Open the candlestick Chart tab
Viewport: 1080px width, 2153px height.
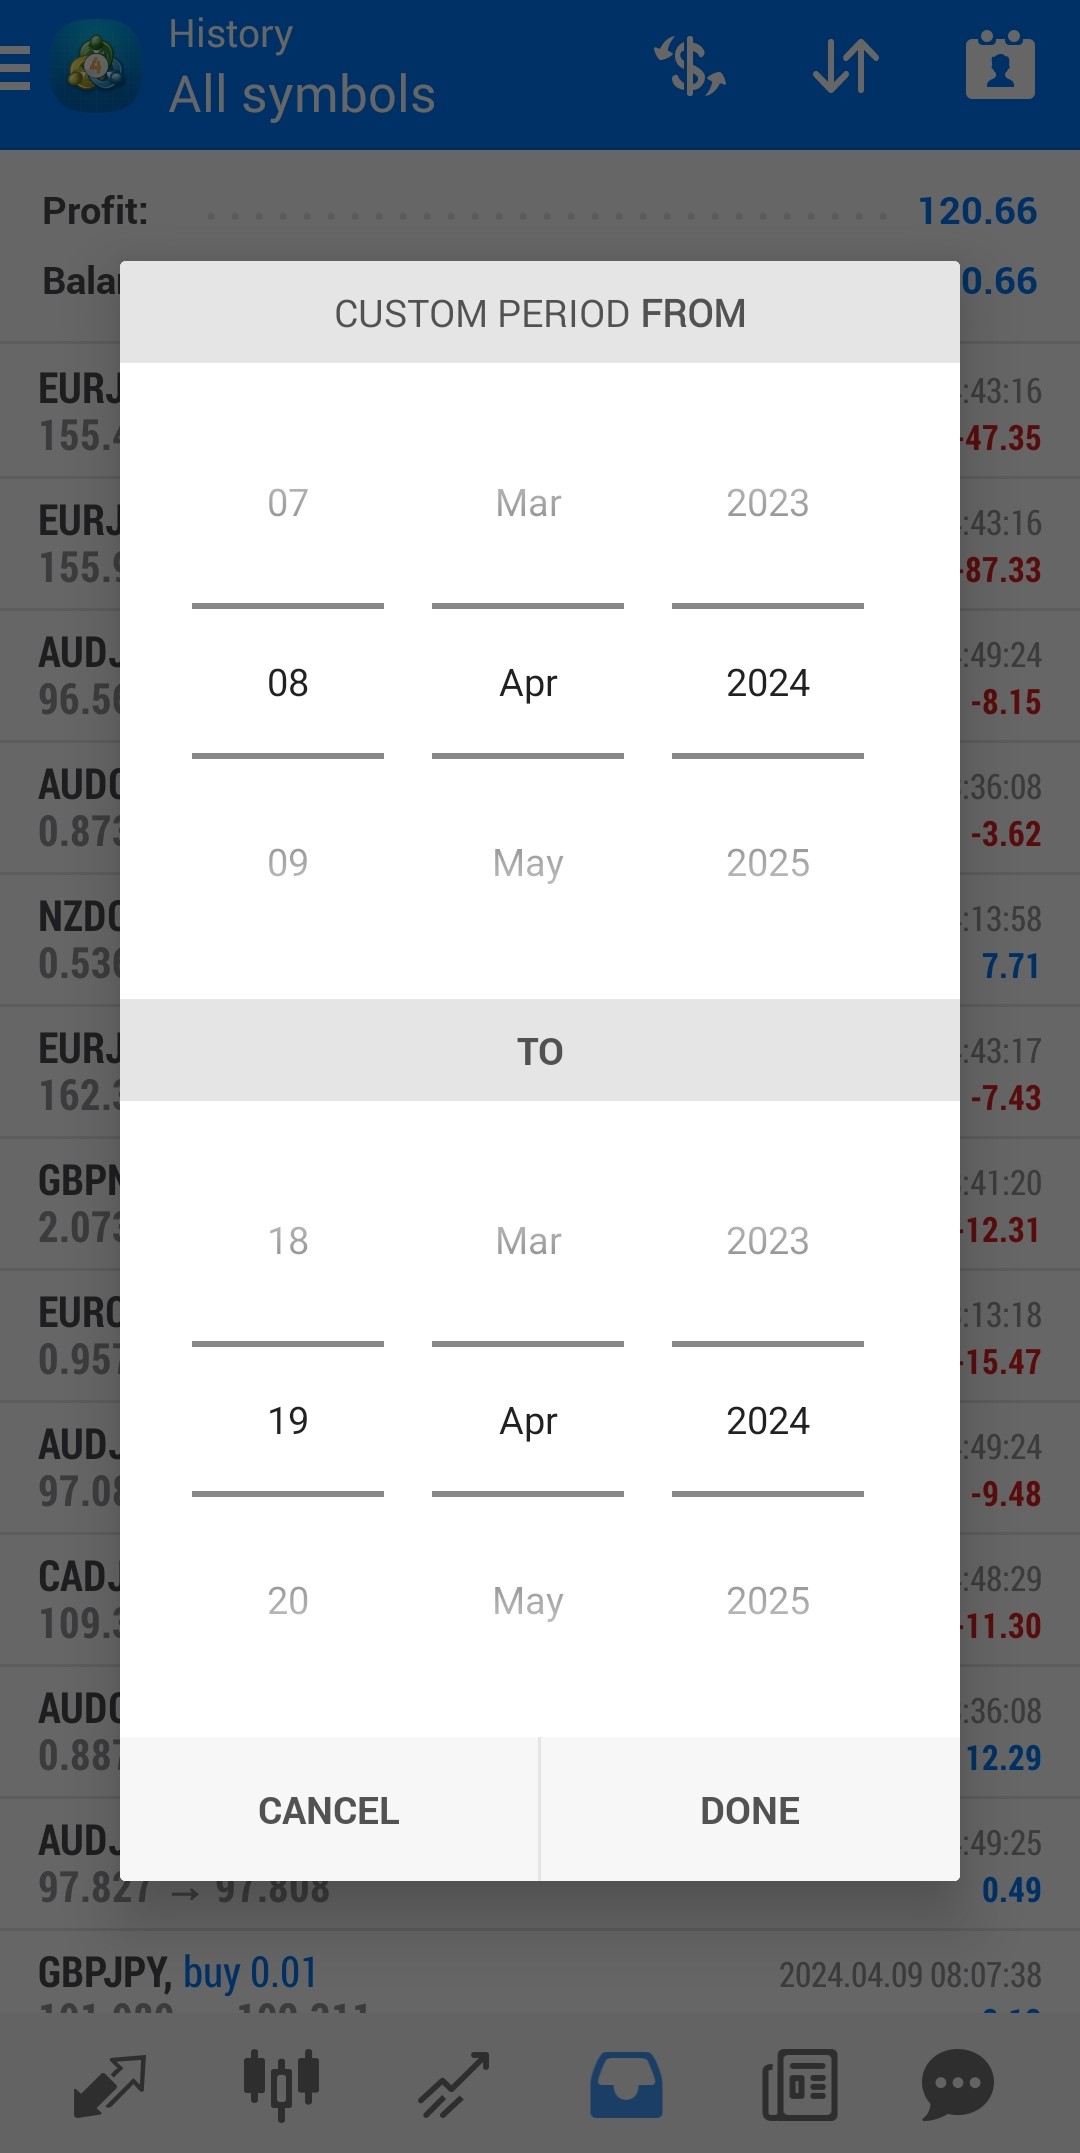point(281,2085)
